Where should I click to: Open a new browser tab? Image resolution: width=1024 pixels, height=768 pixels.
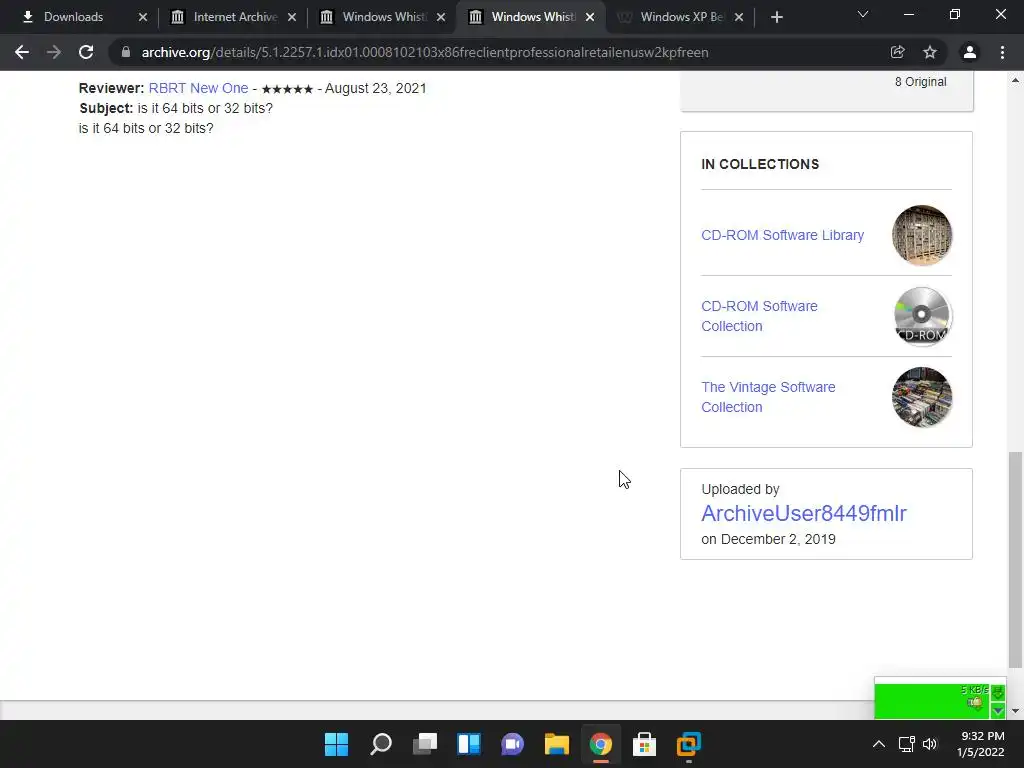coord(776,18)
